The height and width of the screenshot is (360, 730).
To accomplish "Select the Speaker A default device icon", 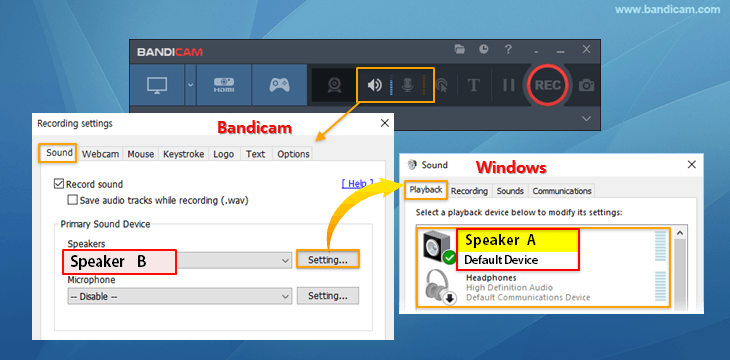I will click(438, 248).
